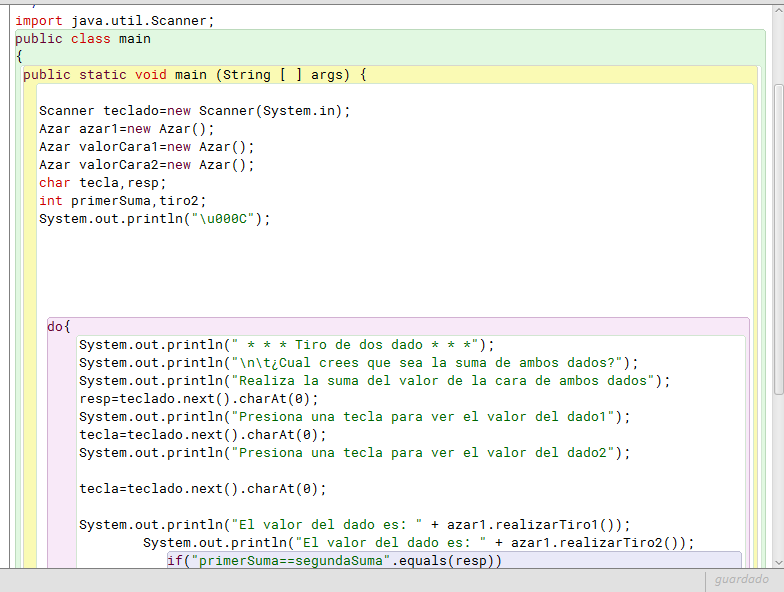Click the if primerSuma==segundaSuma statement
The width and height of the screenshot is (784, 592).
[335, 561]
